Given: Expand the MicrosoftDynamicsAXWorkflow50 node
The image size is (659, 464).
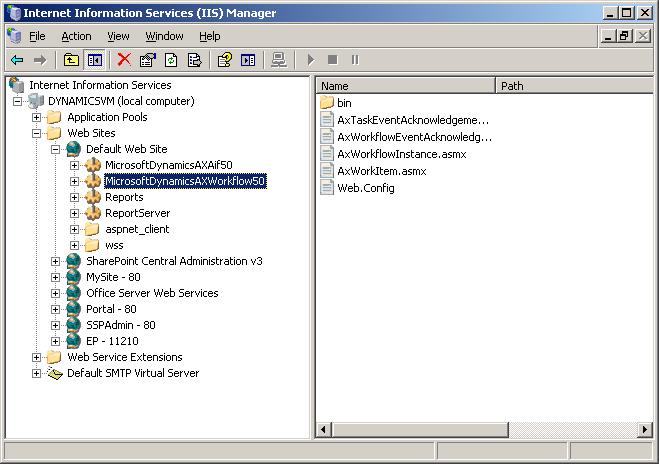Looking at the screenshot, I should pyautogui.click(x=74, y=181).
